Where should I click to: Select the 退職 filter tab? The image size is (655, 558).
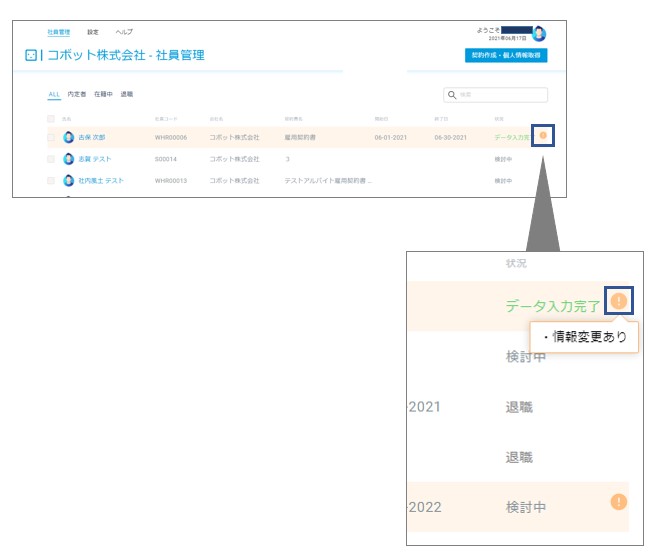point(127,94)
